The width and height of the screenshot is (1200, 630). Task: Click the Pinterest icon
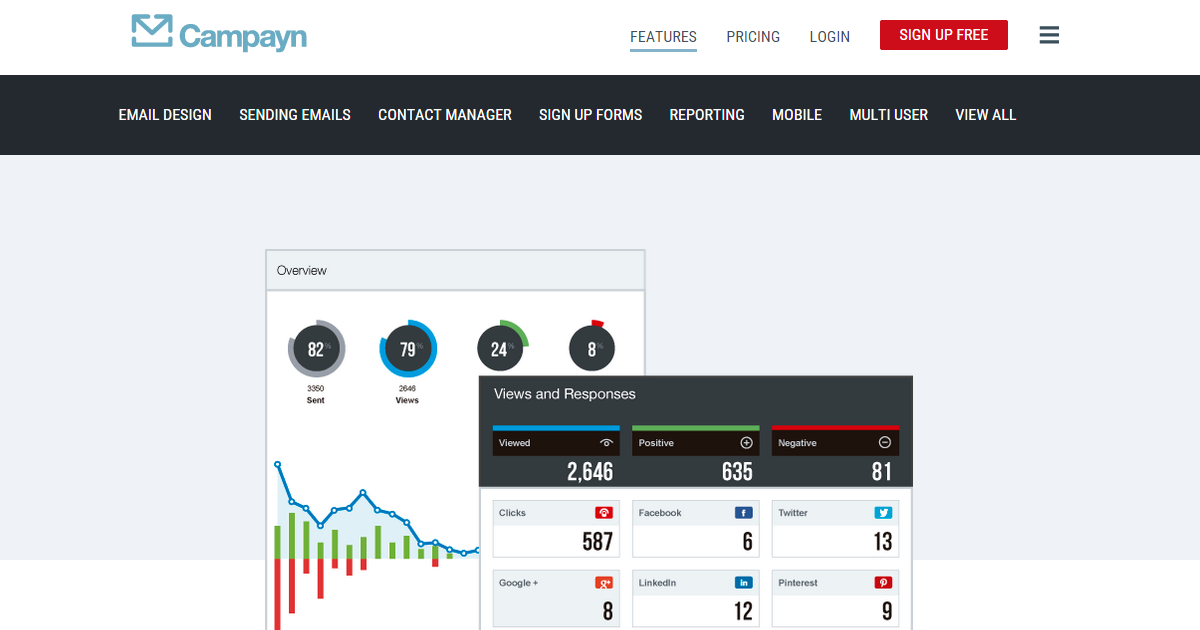[883, 583]
